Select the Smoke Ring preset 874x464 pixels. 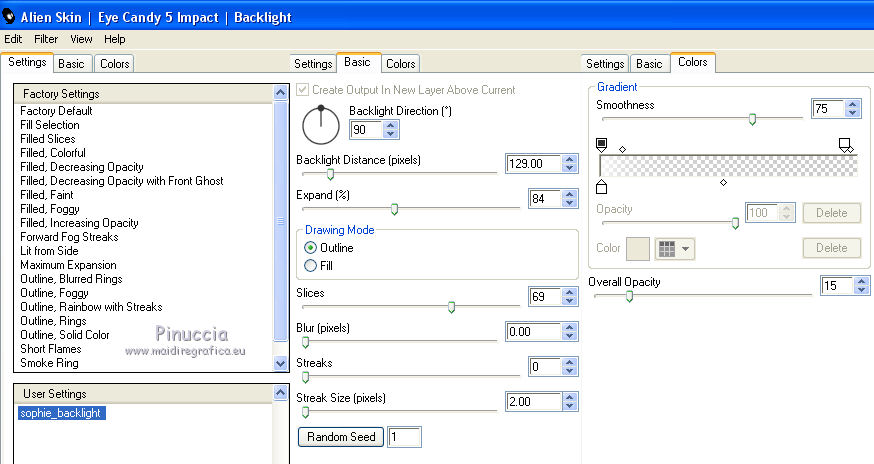coord(49,362)
